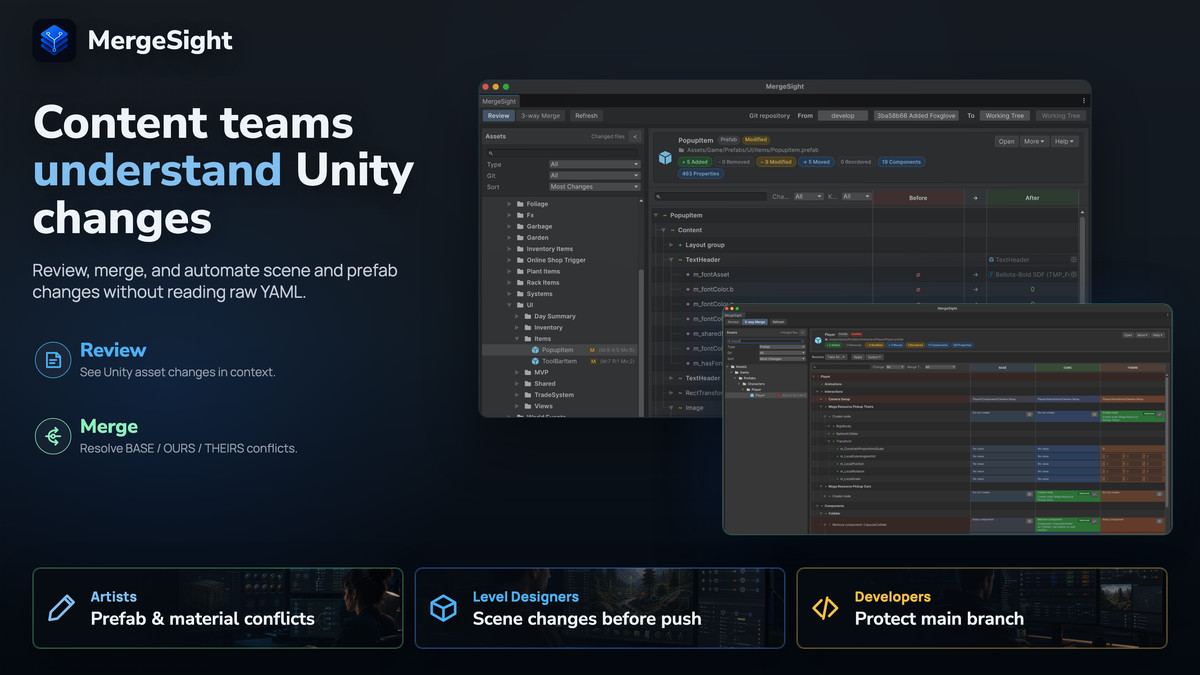Click the Player prefab cube icon in merge window
1200x675 pixels.
click(x=818, y=340)
